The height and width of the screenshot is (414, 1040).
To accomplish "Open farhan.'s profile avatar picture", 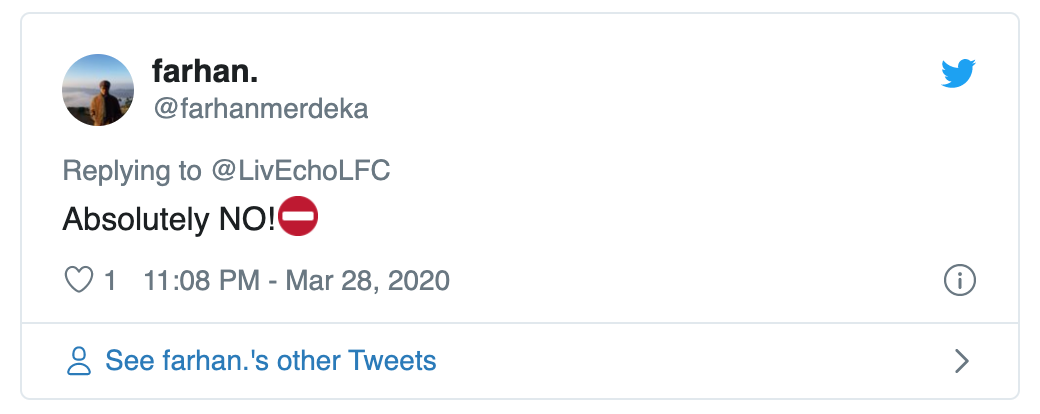I will point(98,90).
